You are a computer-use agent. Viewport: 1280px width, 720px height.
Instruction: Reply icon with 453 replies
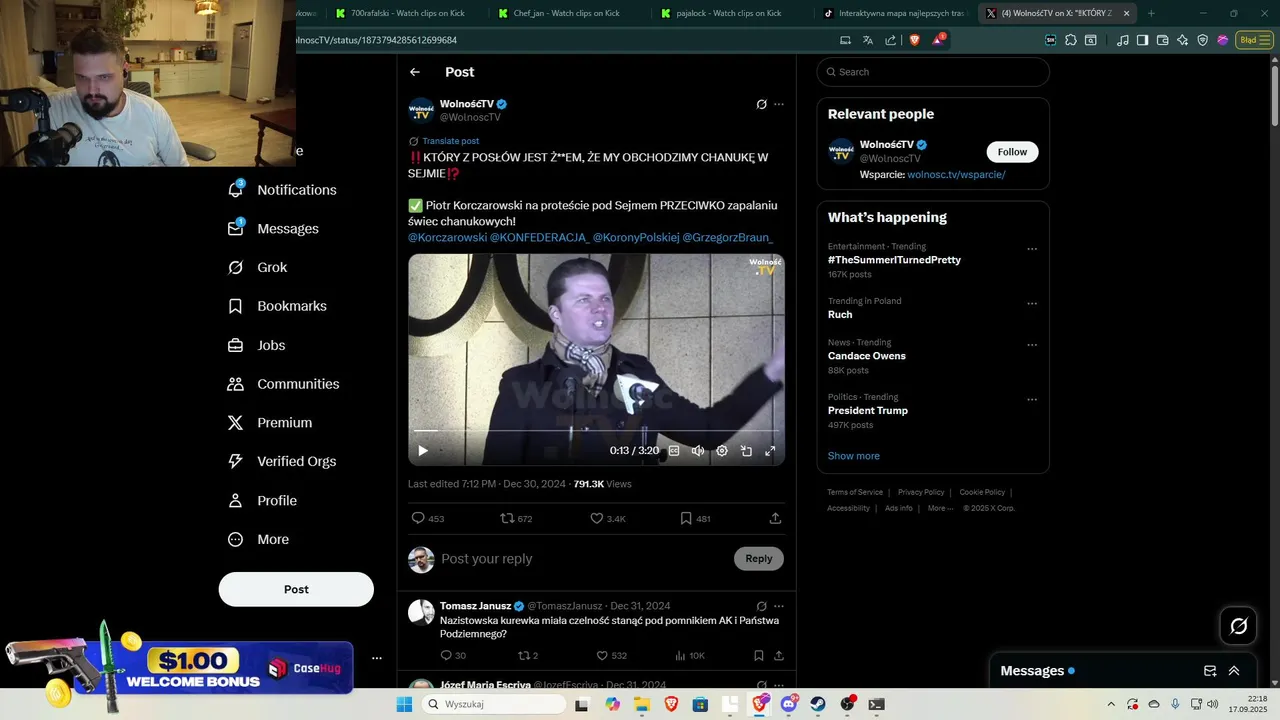coord(418,518)
